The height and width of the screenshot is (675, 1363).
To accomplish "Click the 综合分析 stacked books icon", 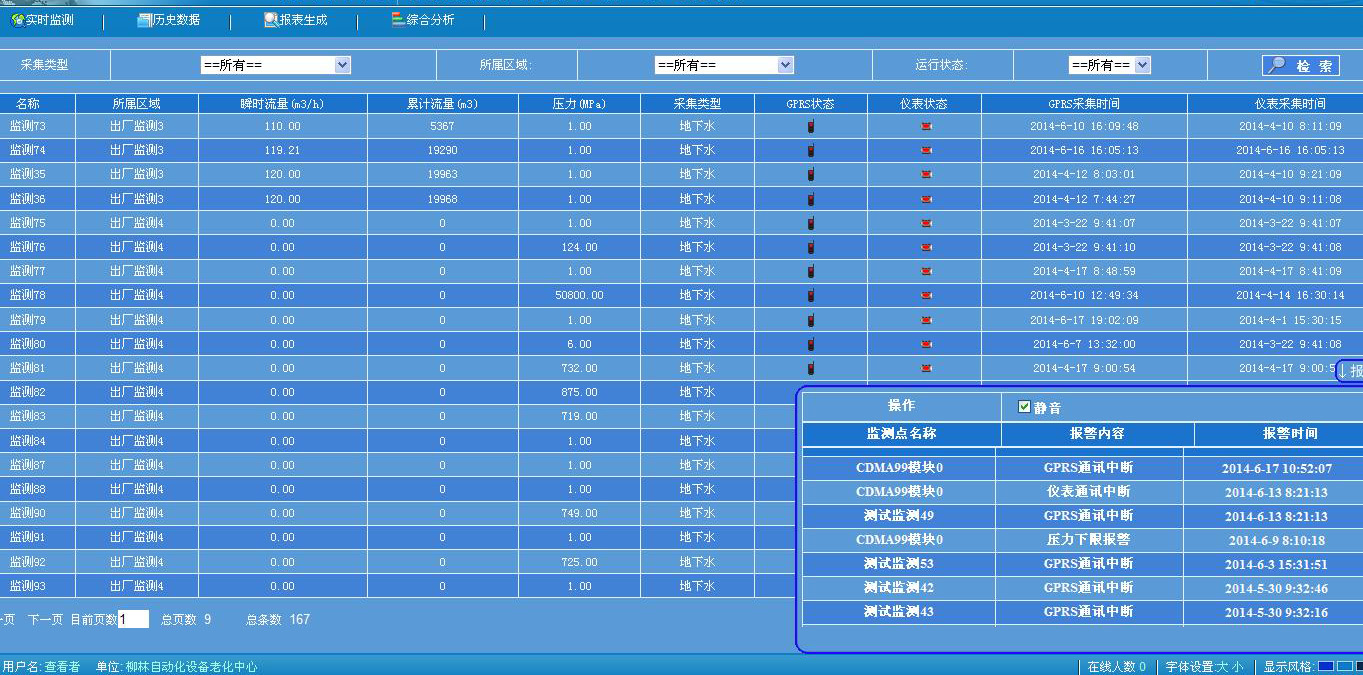I will [398, 19].
